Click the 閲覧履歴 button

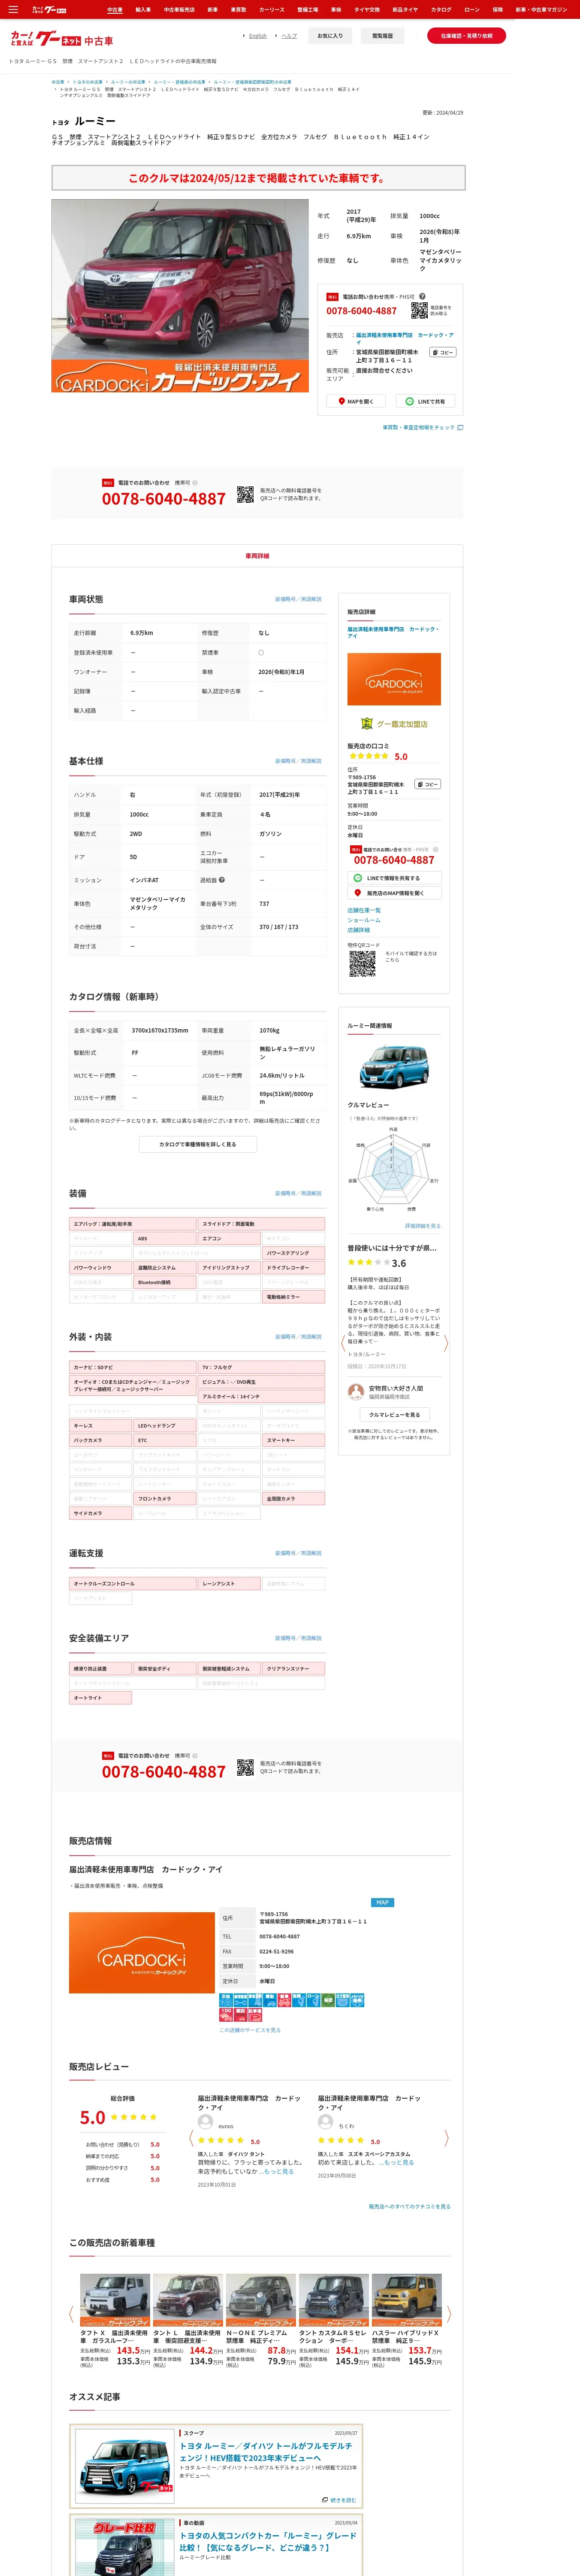coord(382,36)
